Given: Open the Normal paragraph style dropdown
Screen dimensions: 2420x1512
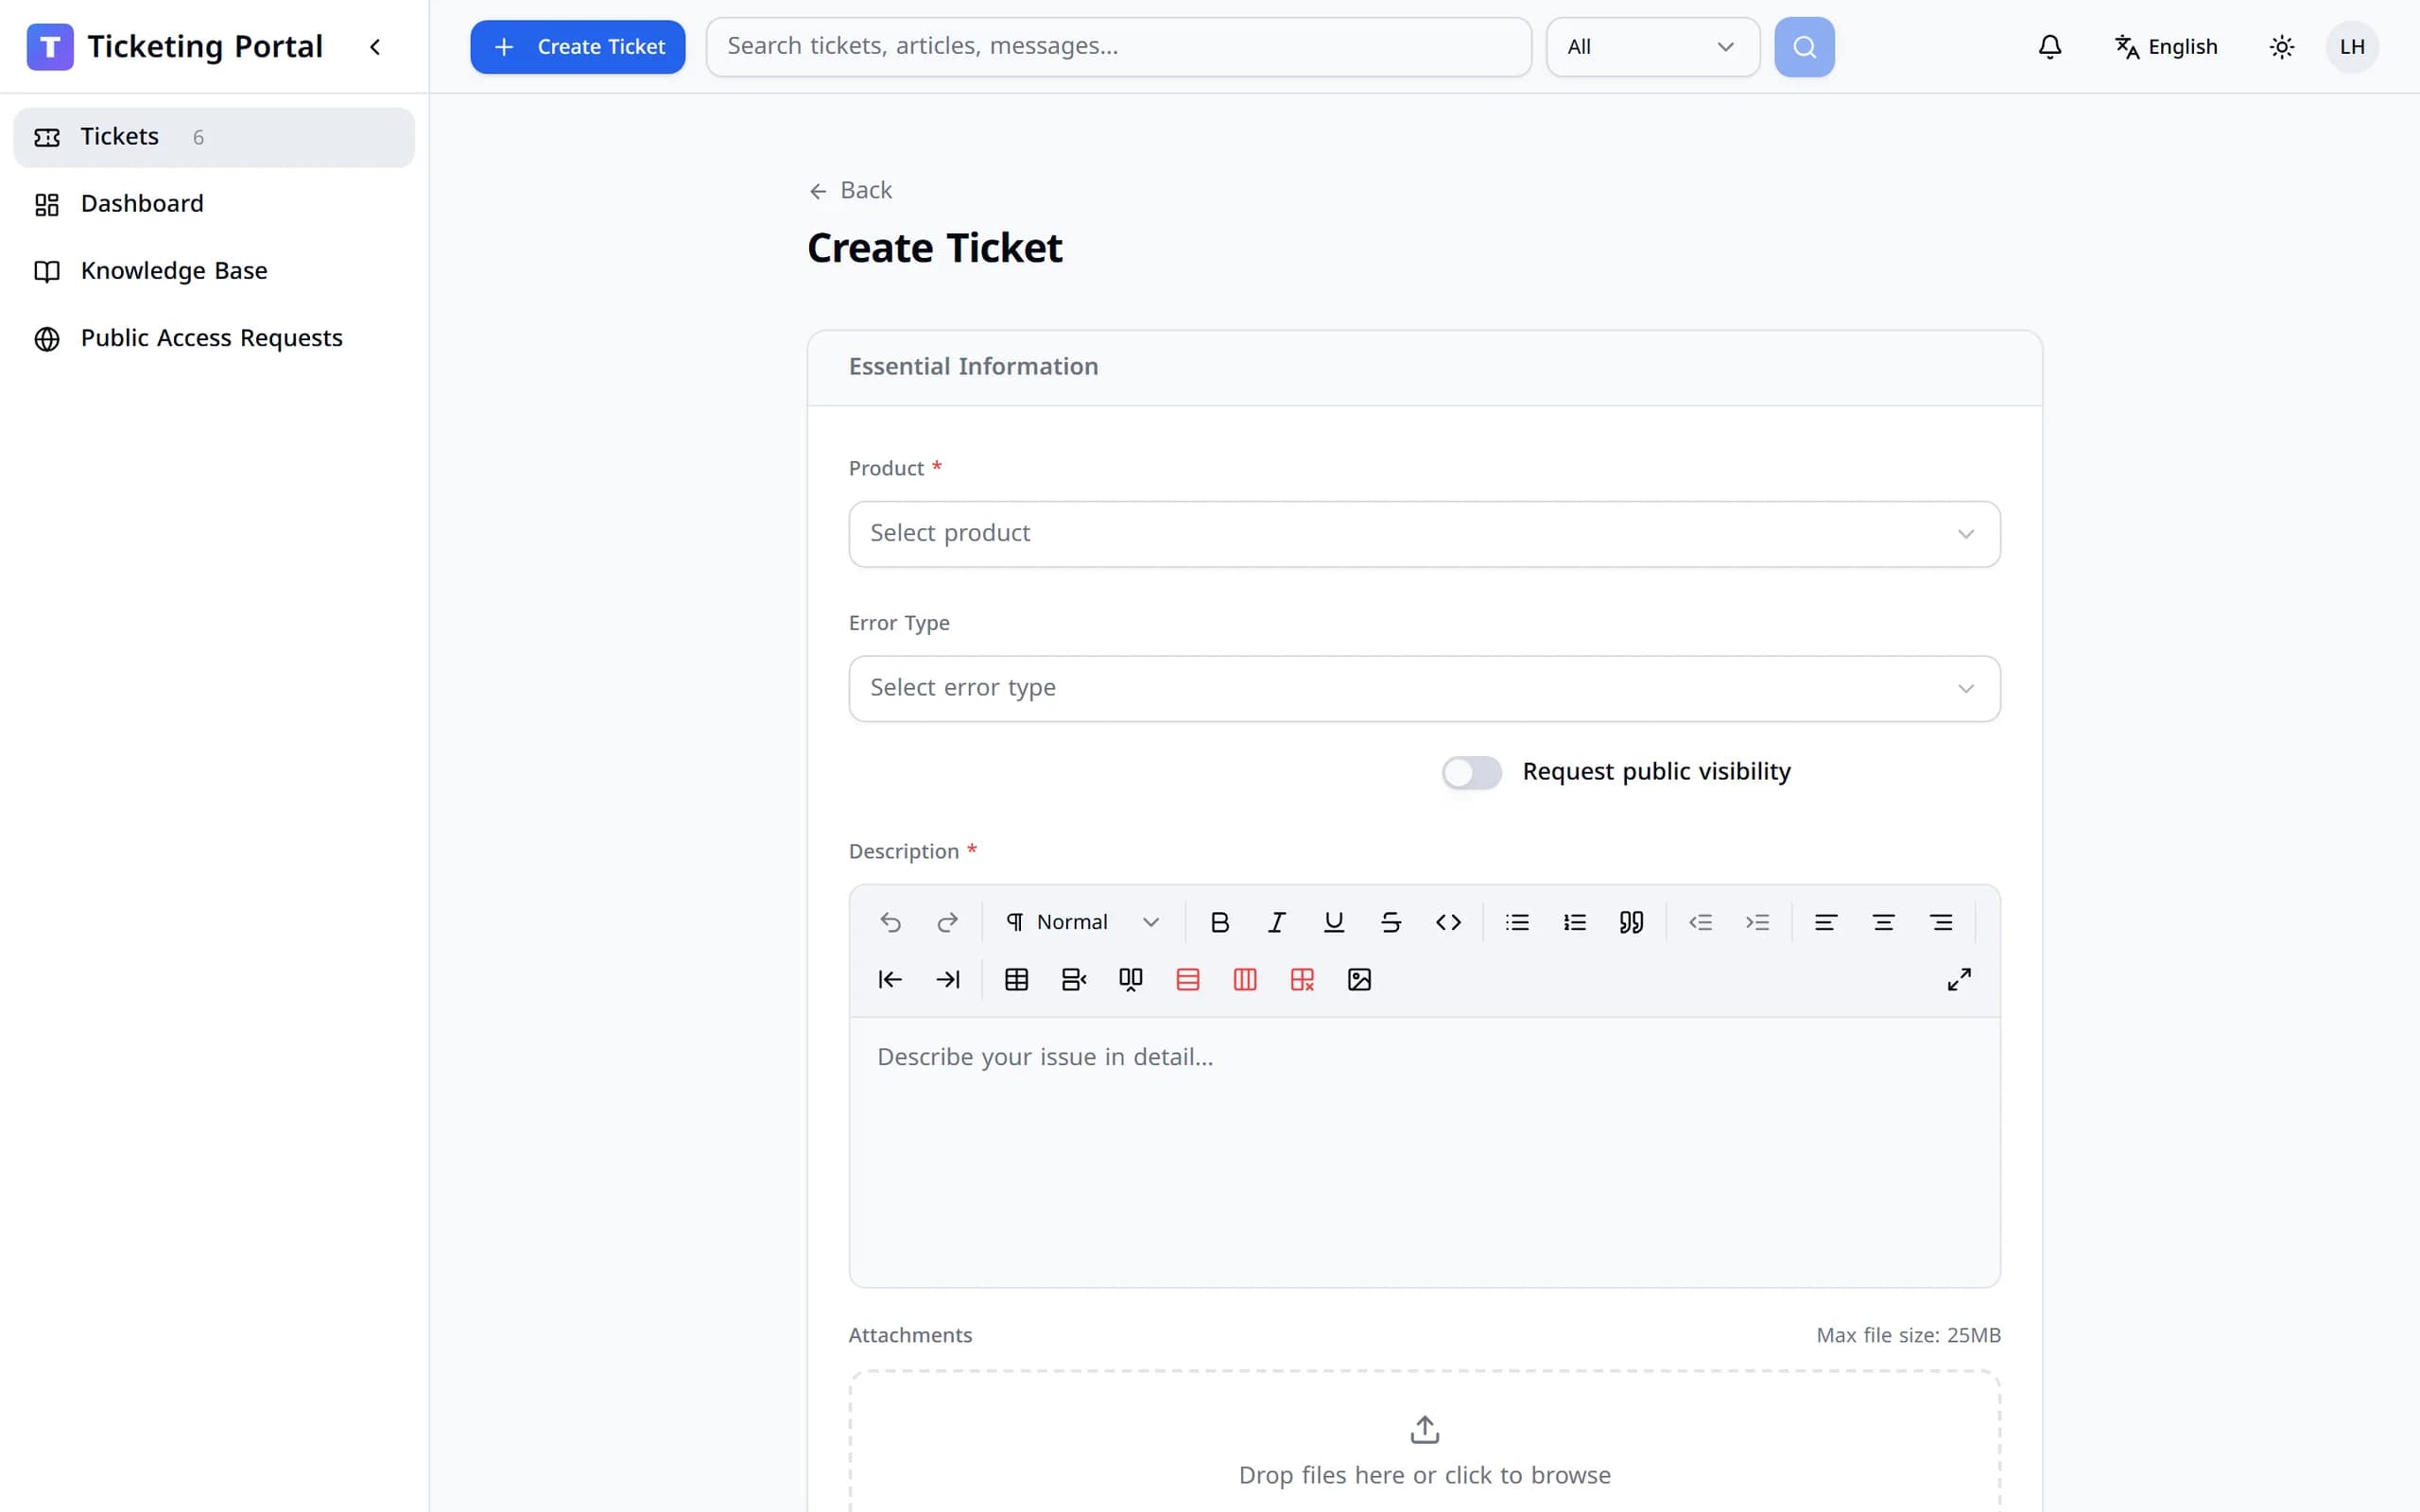Looking at the screenshot, I should point(1083,922).
